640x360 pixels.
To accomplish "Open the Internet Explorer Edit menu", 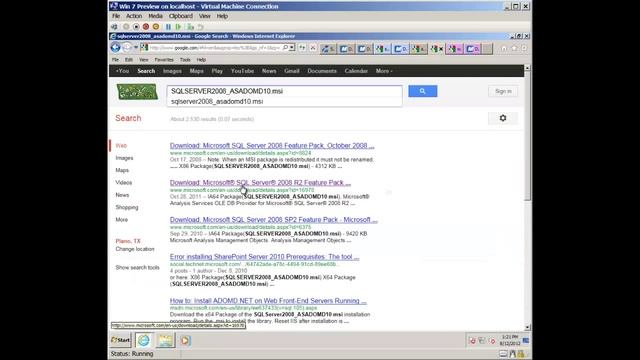I will coord(129,60).
